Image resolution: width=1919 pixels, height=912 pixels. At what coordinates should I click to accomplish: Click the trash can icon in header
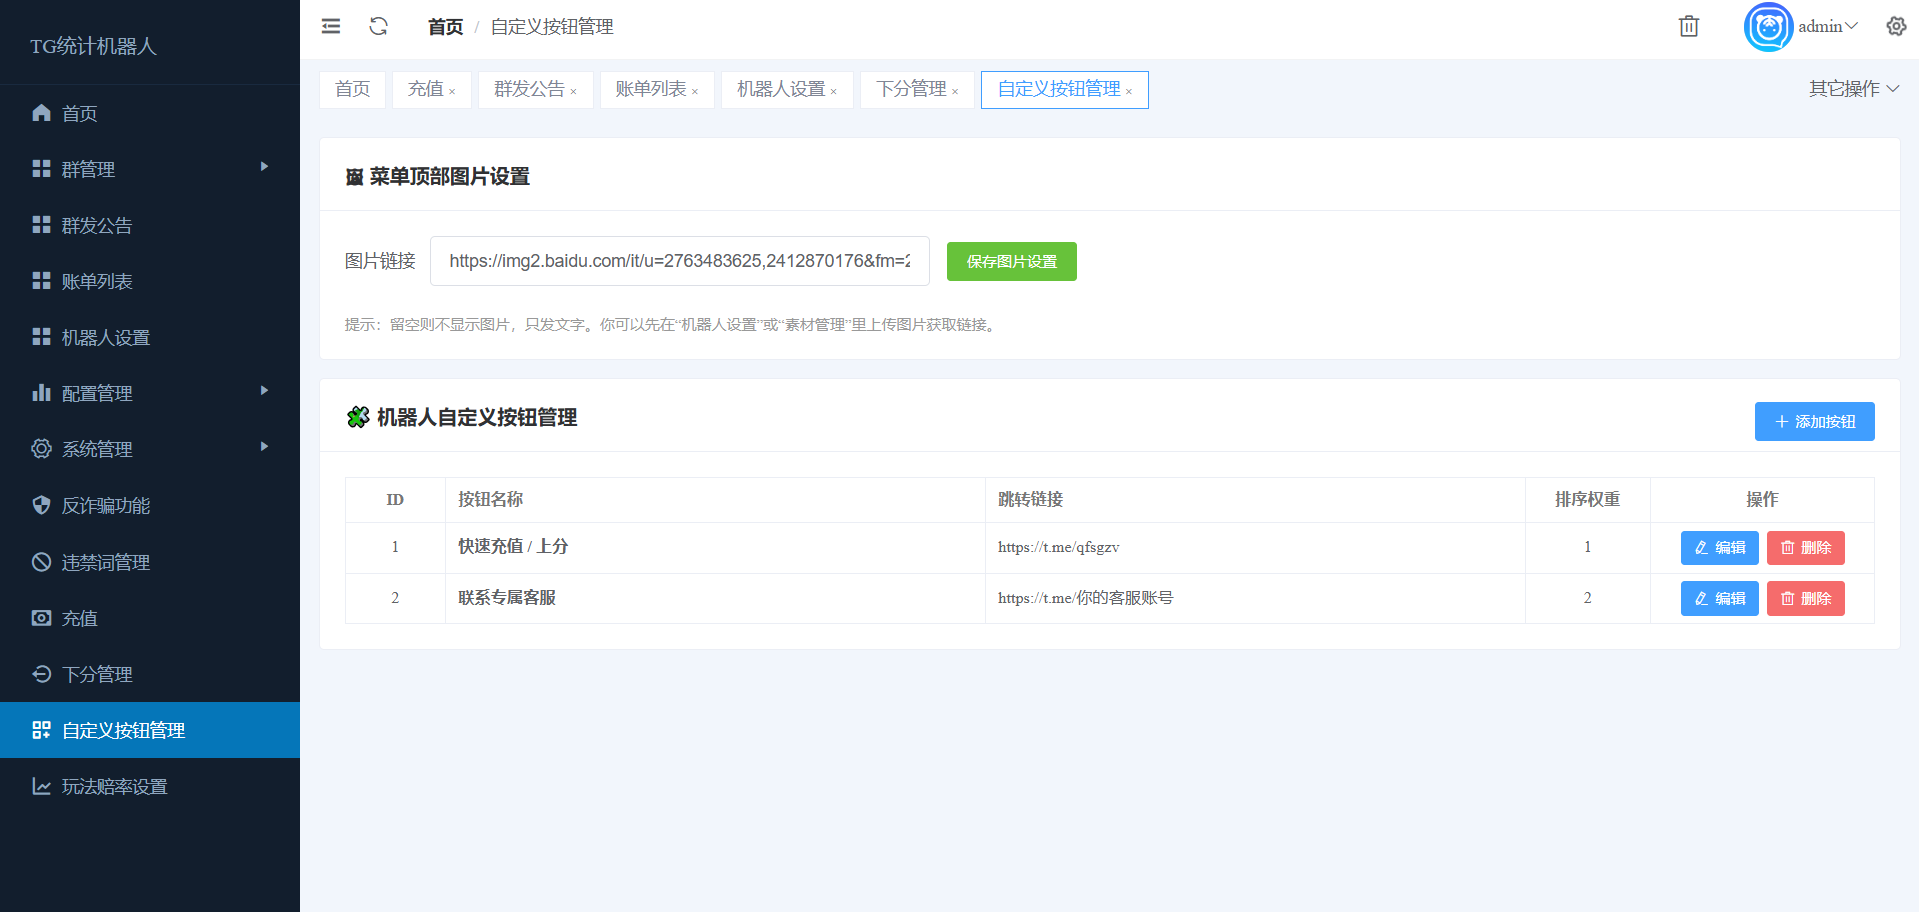[1688, 27]
